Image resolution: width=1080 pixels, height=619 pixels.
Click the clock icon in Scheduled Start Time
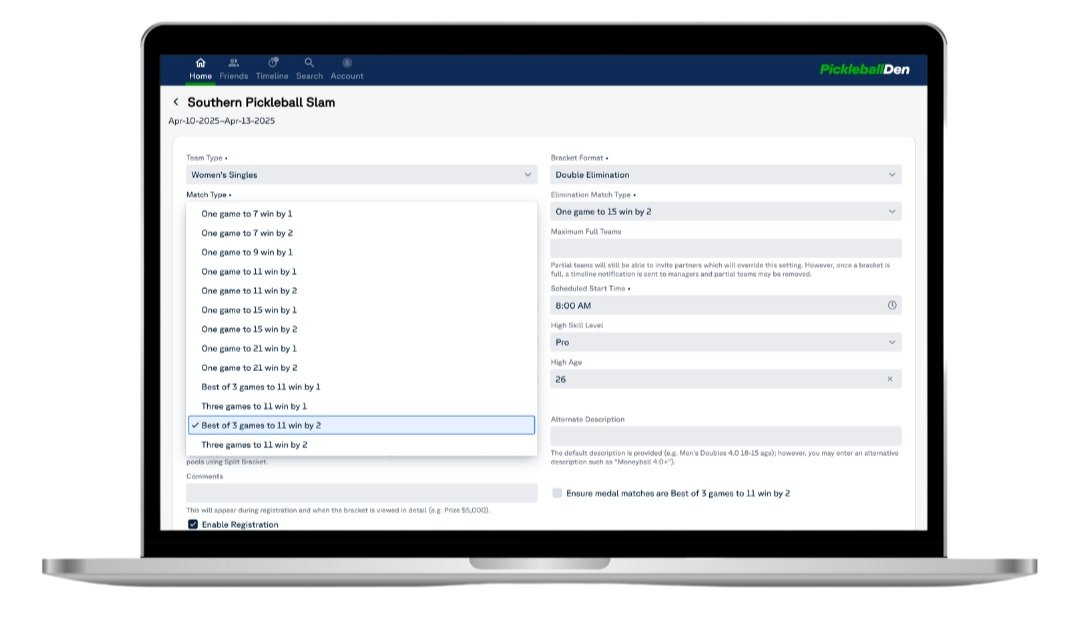892,305
